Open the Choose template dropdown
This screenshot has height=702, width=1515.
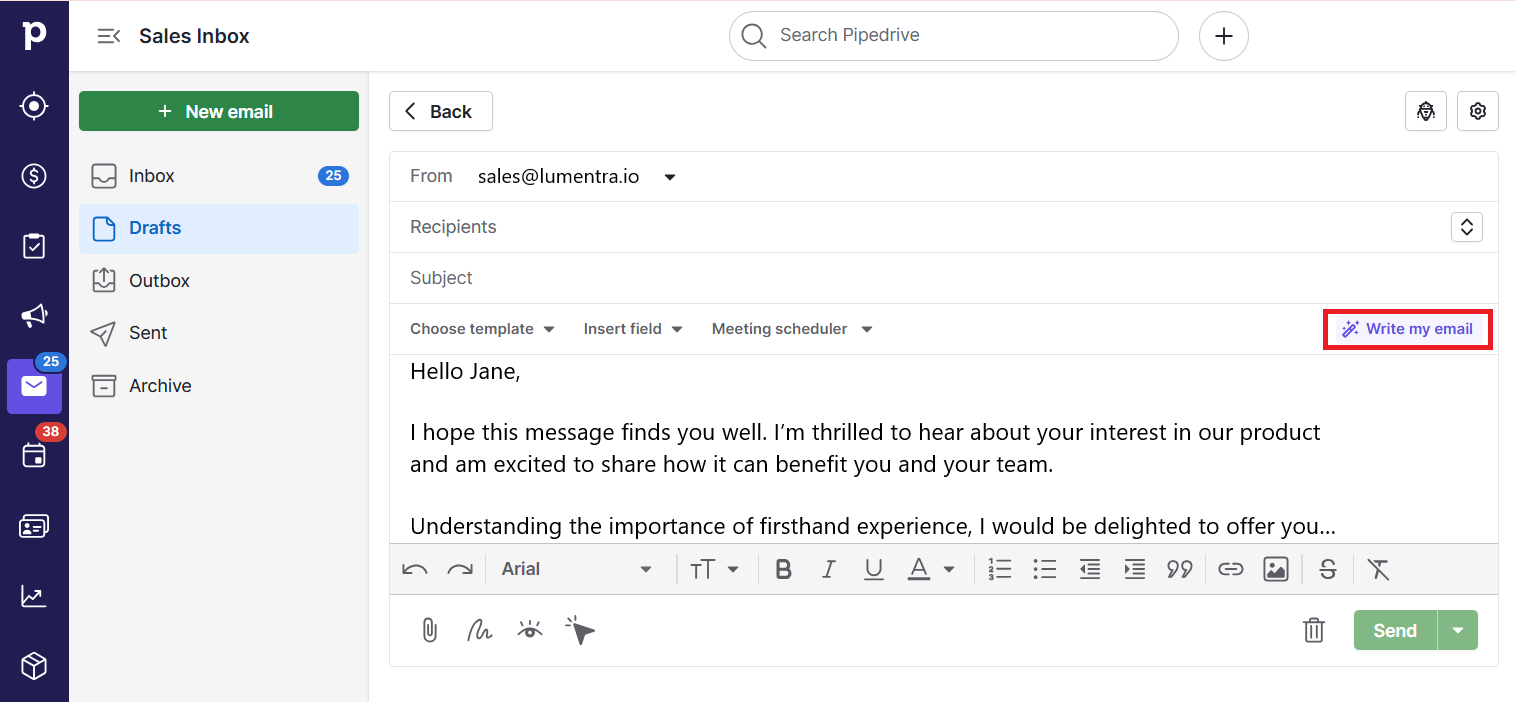pyautogui.click(x=481, y=328)
